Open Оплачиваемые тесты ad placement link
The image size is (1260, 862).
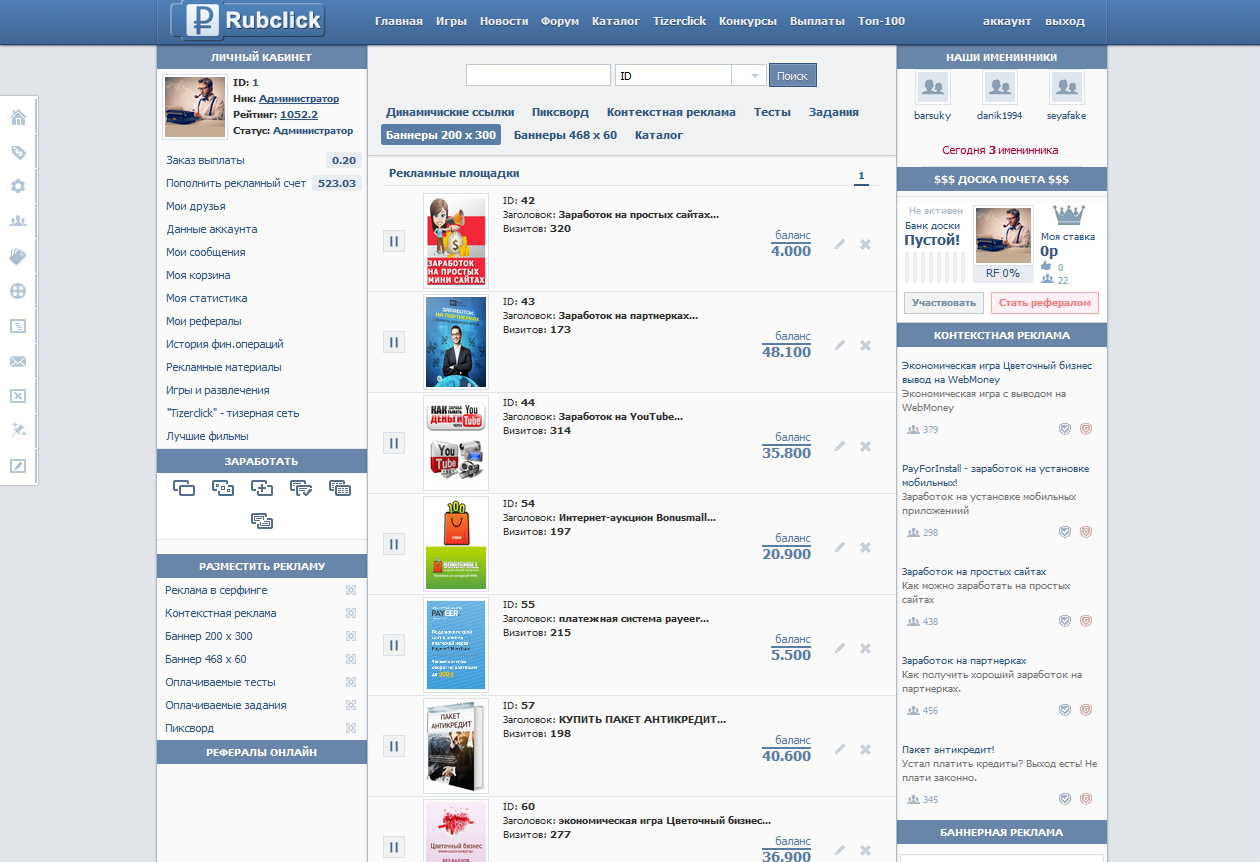coord(220,682)
